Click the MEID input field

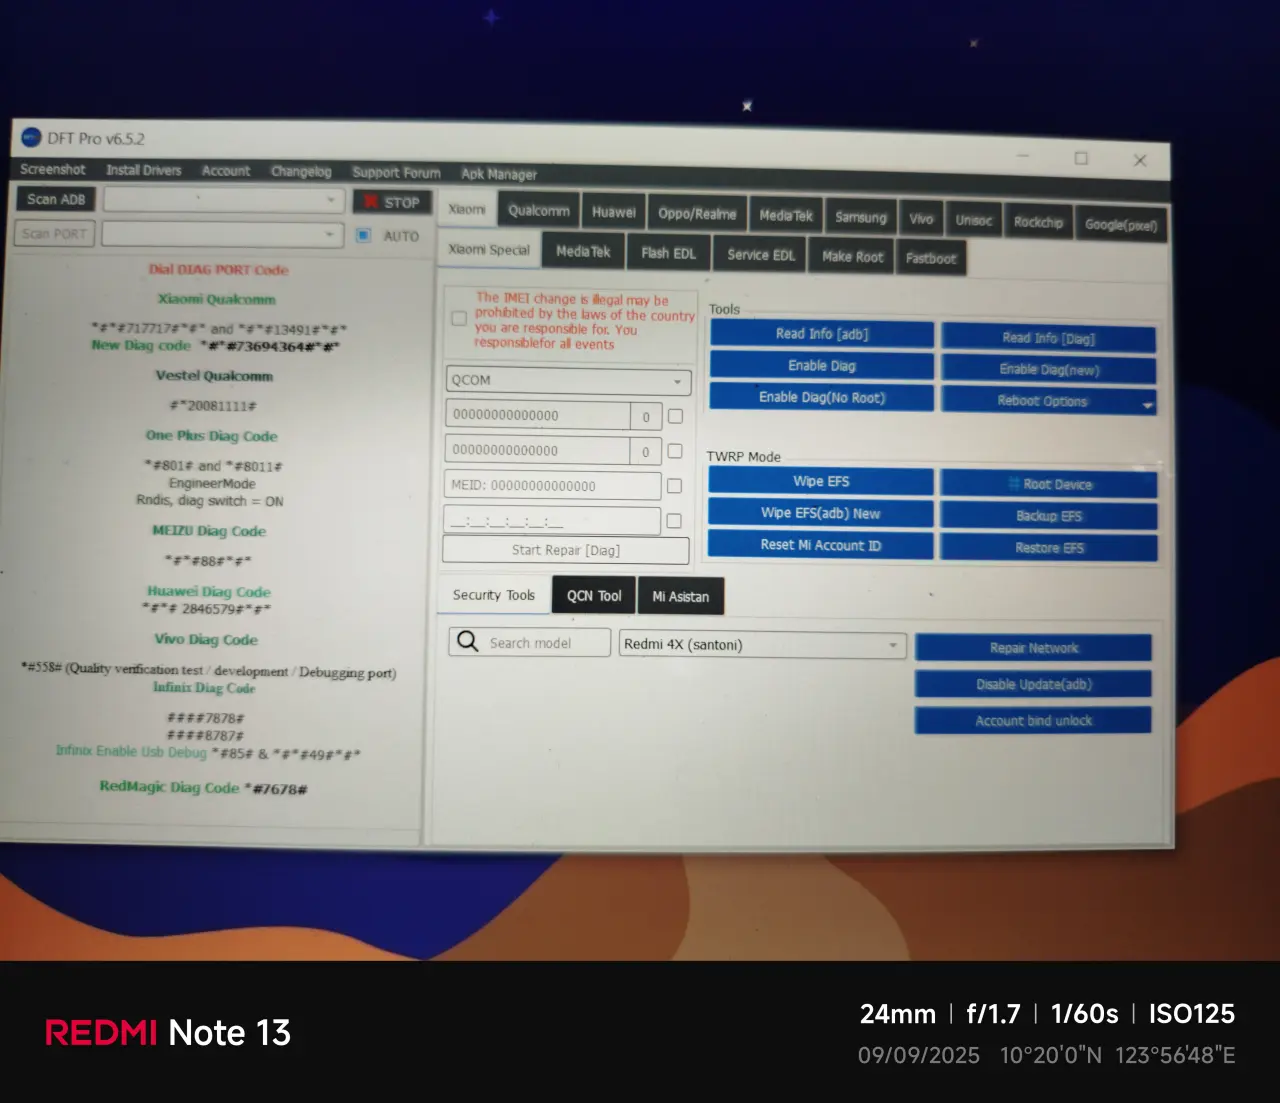(x=553, y=485)
